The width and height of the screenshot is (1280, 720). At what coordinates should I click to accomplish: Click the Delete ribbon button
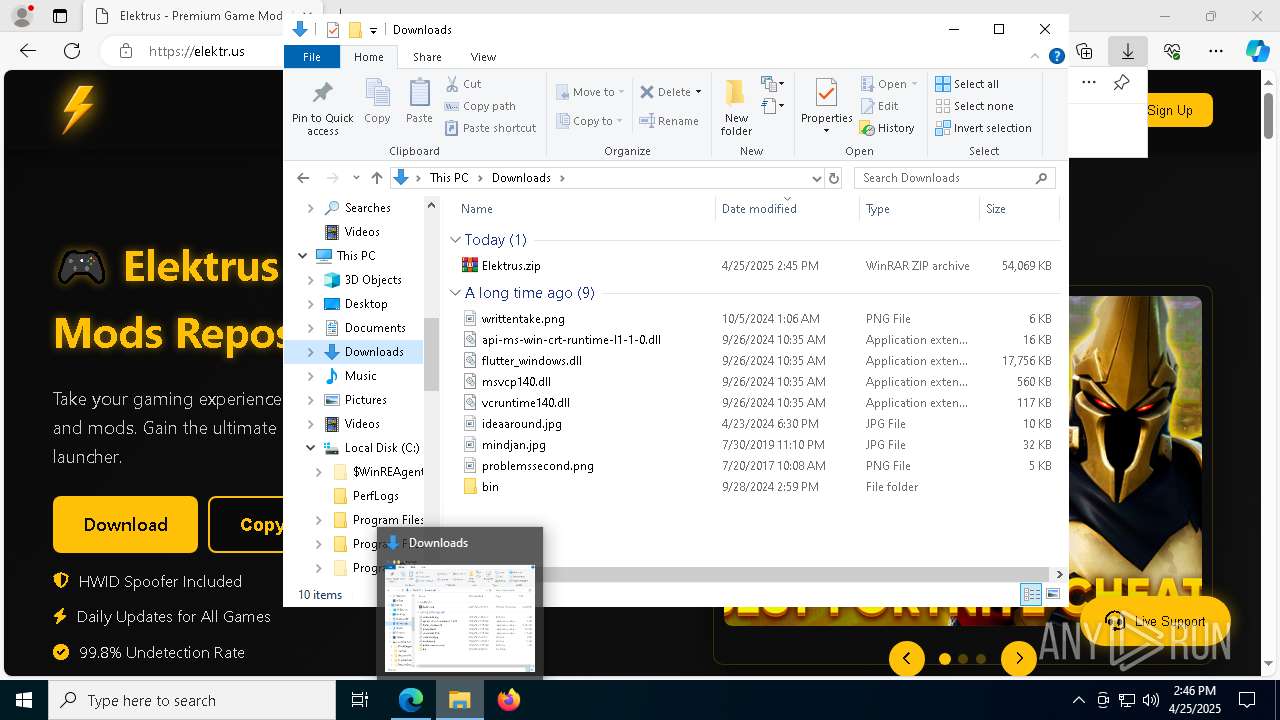(x=670, y=92)
